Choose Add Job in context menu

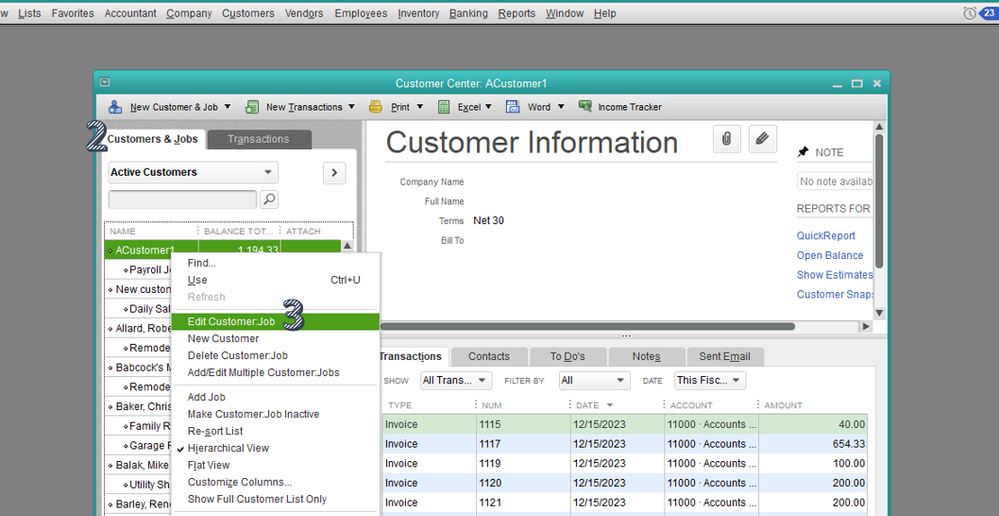206,398
